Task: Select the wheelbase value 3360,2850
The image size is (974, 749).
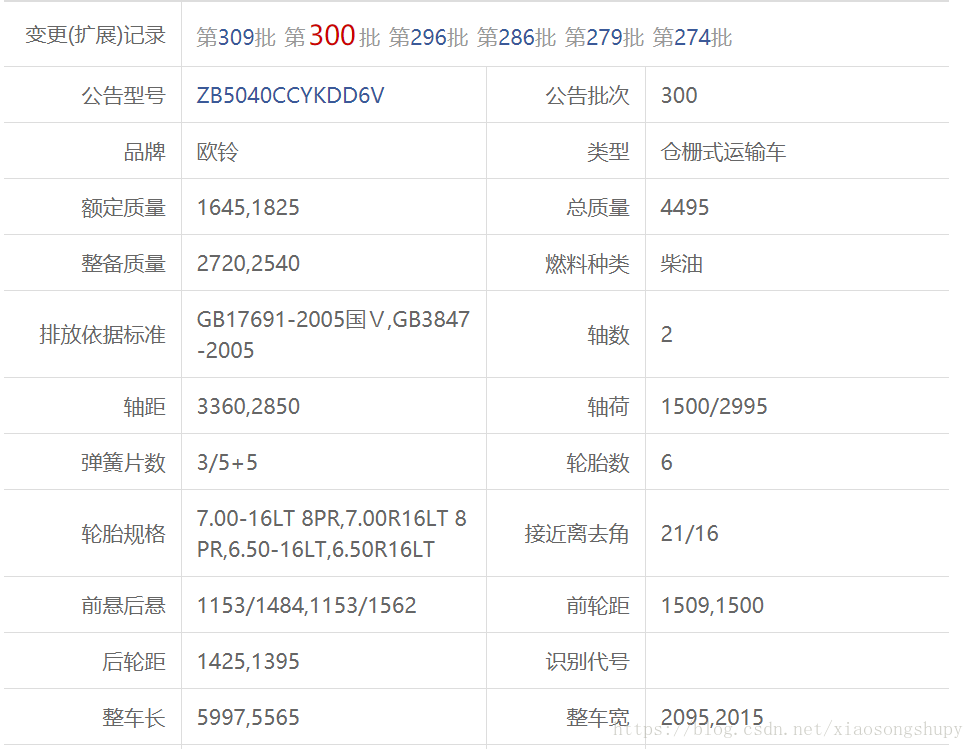Action: pyautogui.click(x=248, y=406)
